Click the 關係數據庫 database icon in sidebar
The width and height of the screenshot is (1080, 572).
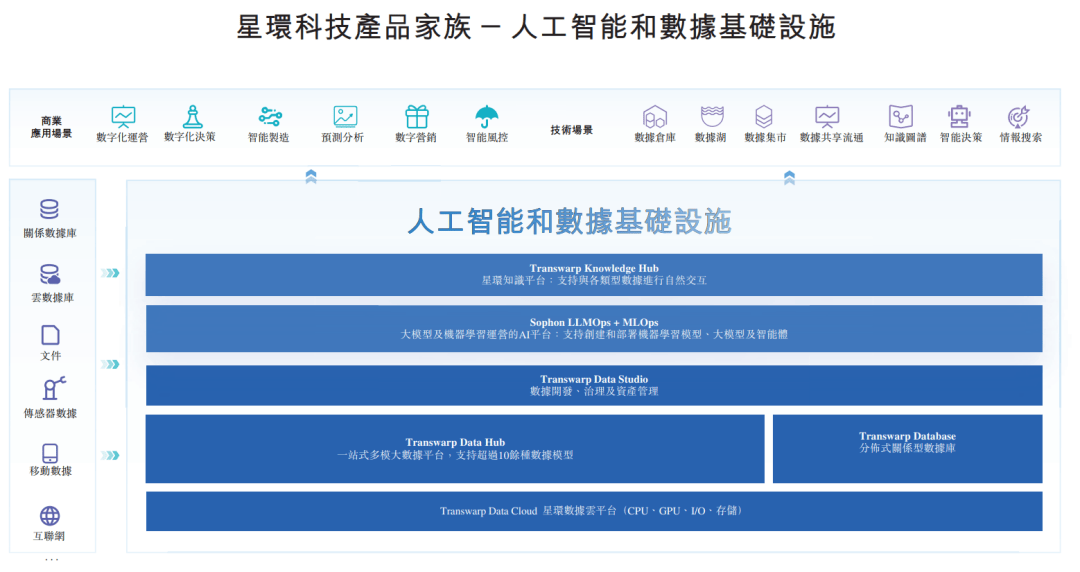49,209
